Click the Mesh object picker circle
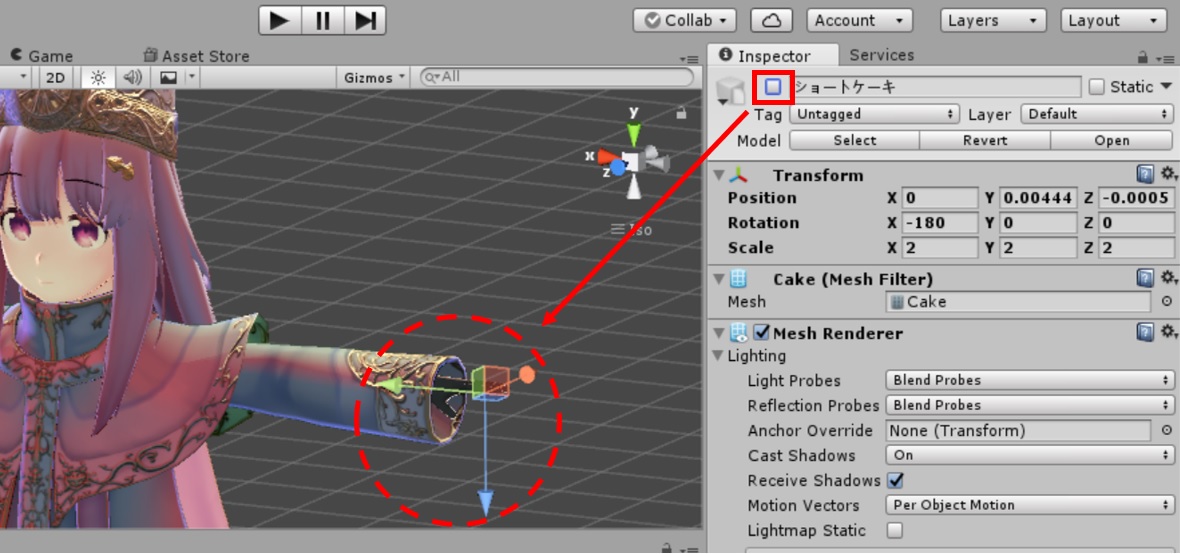 point(1167,302)
